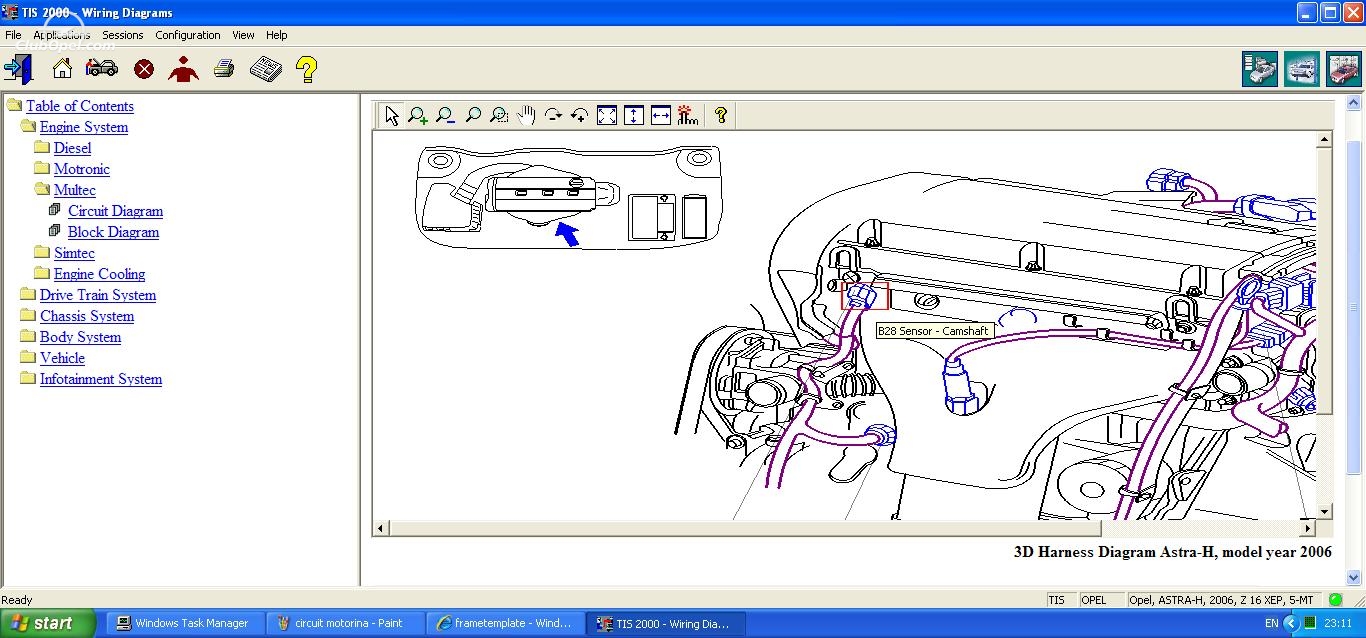Click the white van icon at top right
Screen dimensions: 1366x638
1302,69
